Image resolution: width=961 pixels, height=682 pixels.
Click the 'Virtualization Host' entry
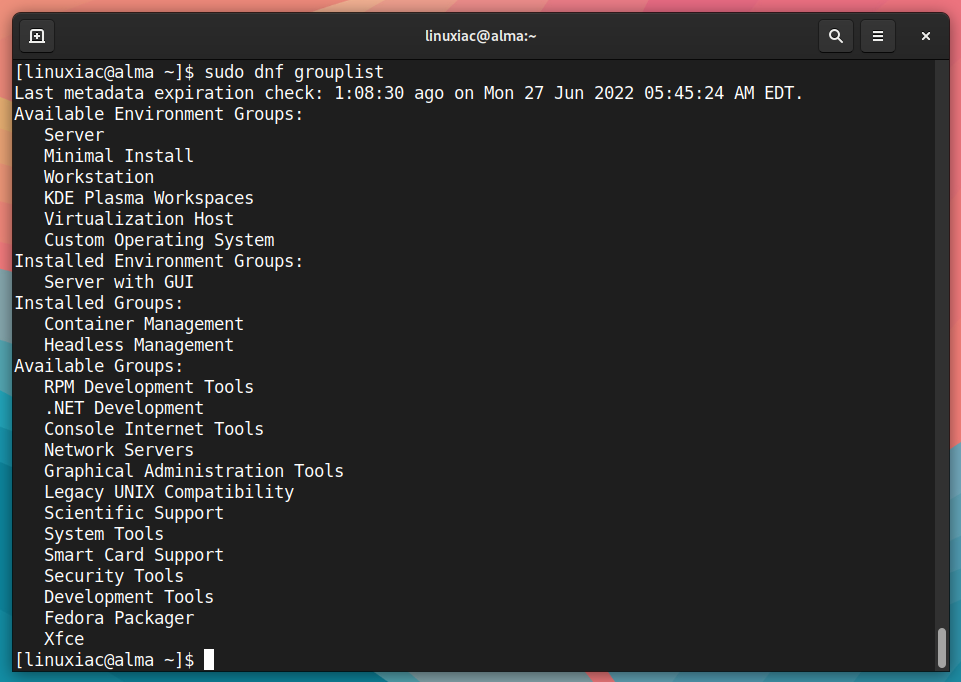(139, 219)
